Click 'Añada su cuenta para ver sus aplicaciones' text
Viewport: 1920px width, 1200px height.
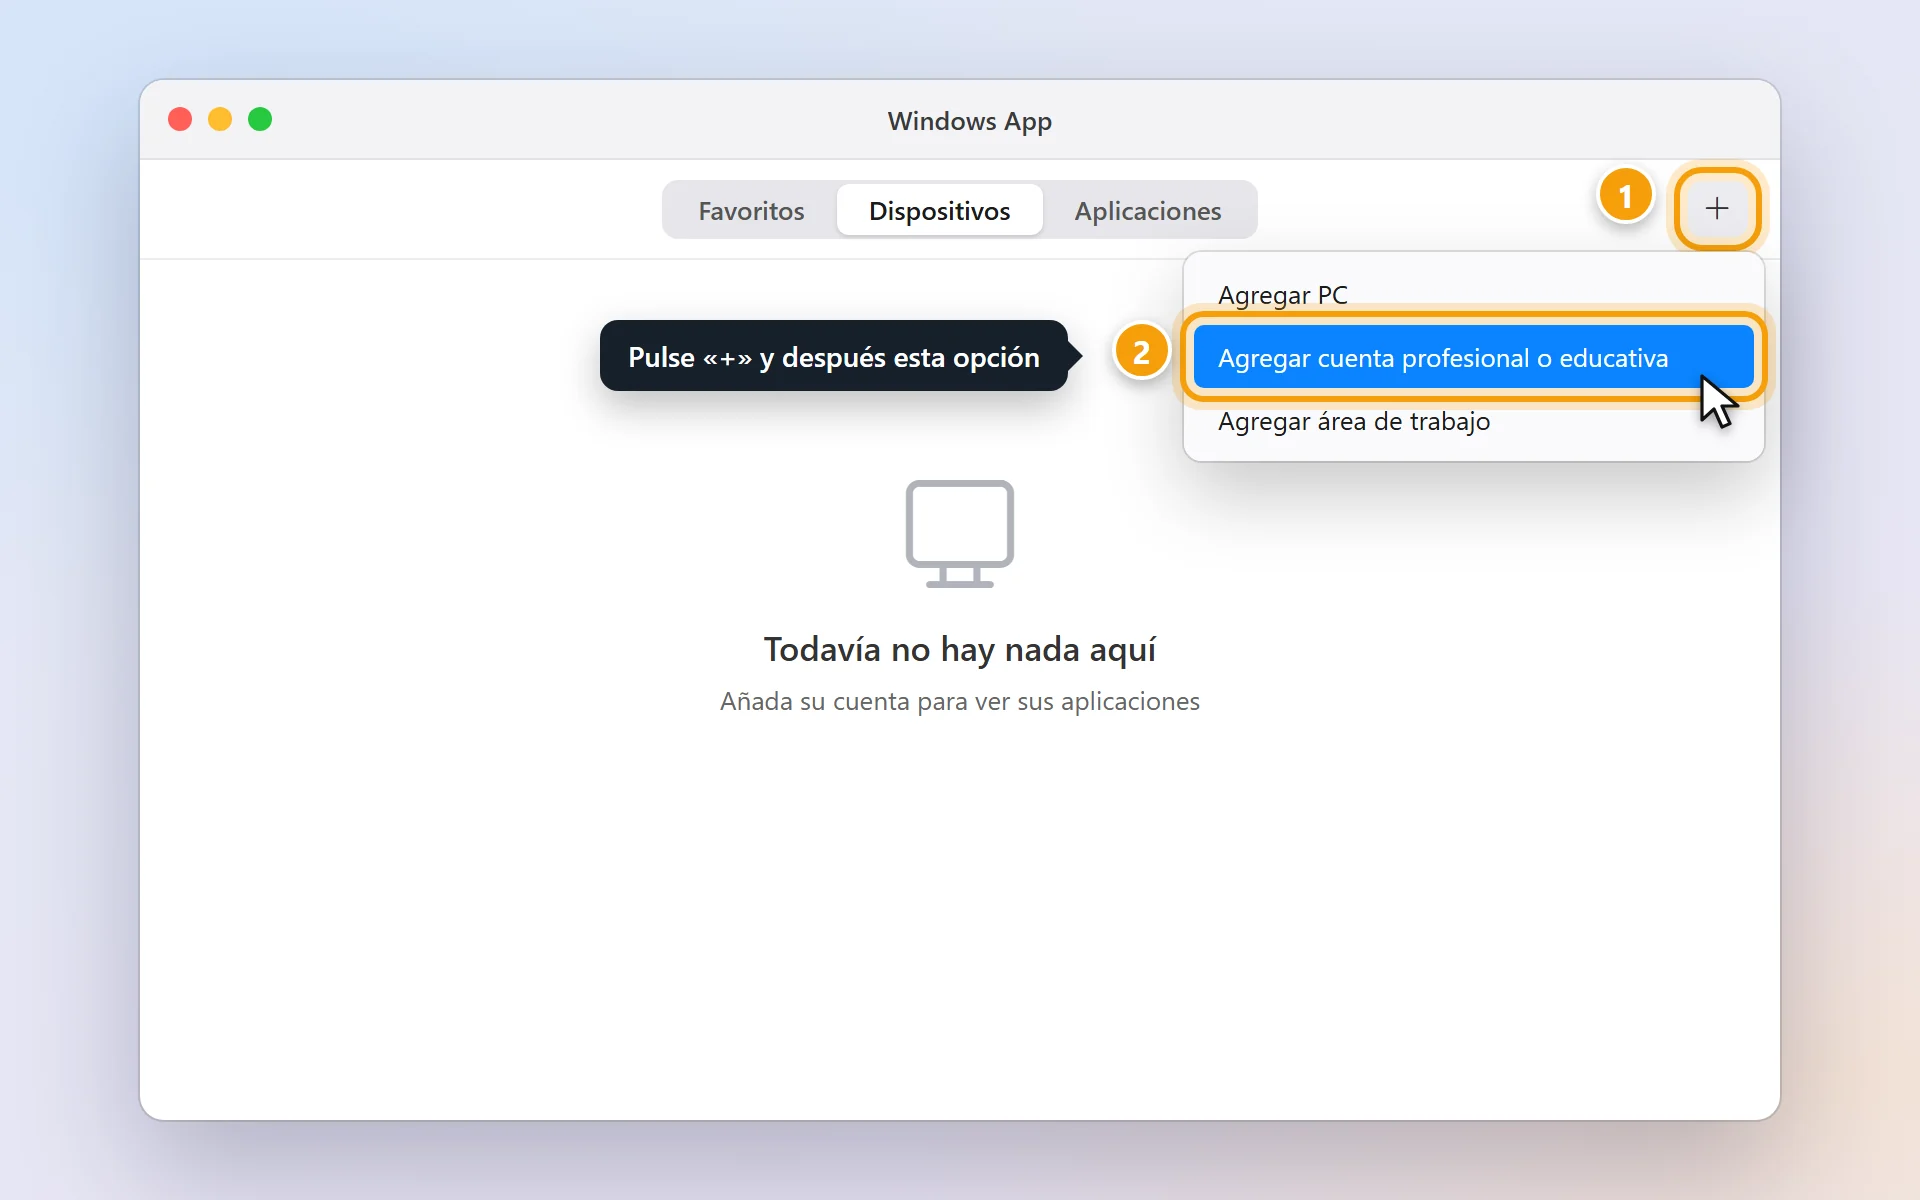click(960, 701)
